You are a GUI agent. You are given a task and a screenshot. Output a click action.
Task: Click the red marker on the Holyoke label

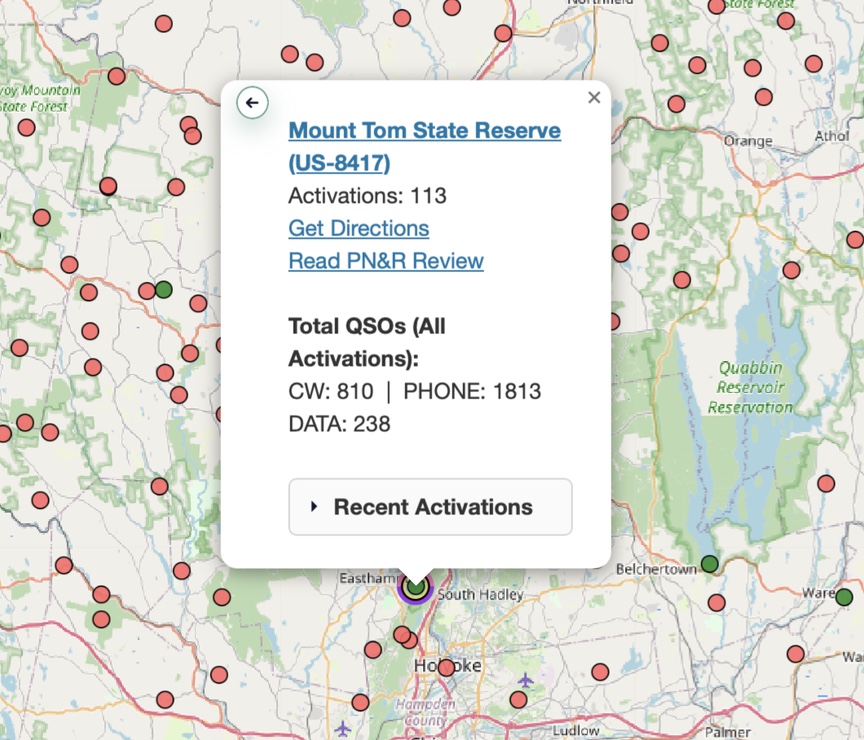(446, 667)
